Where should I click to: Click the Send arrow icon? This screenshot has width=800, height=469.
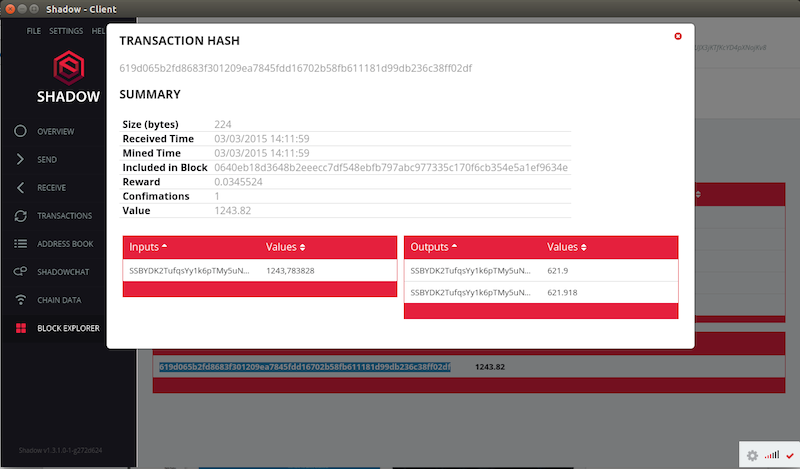[20, 159]
